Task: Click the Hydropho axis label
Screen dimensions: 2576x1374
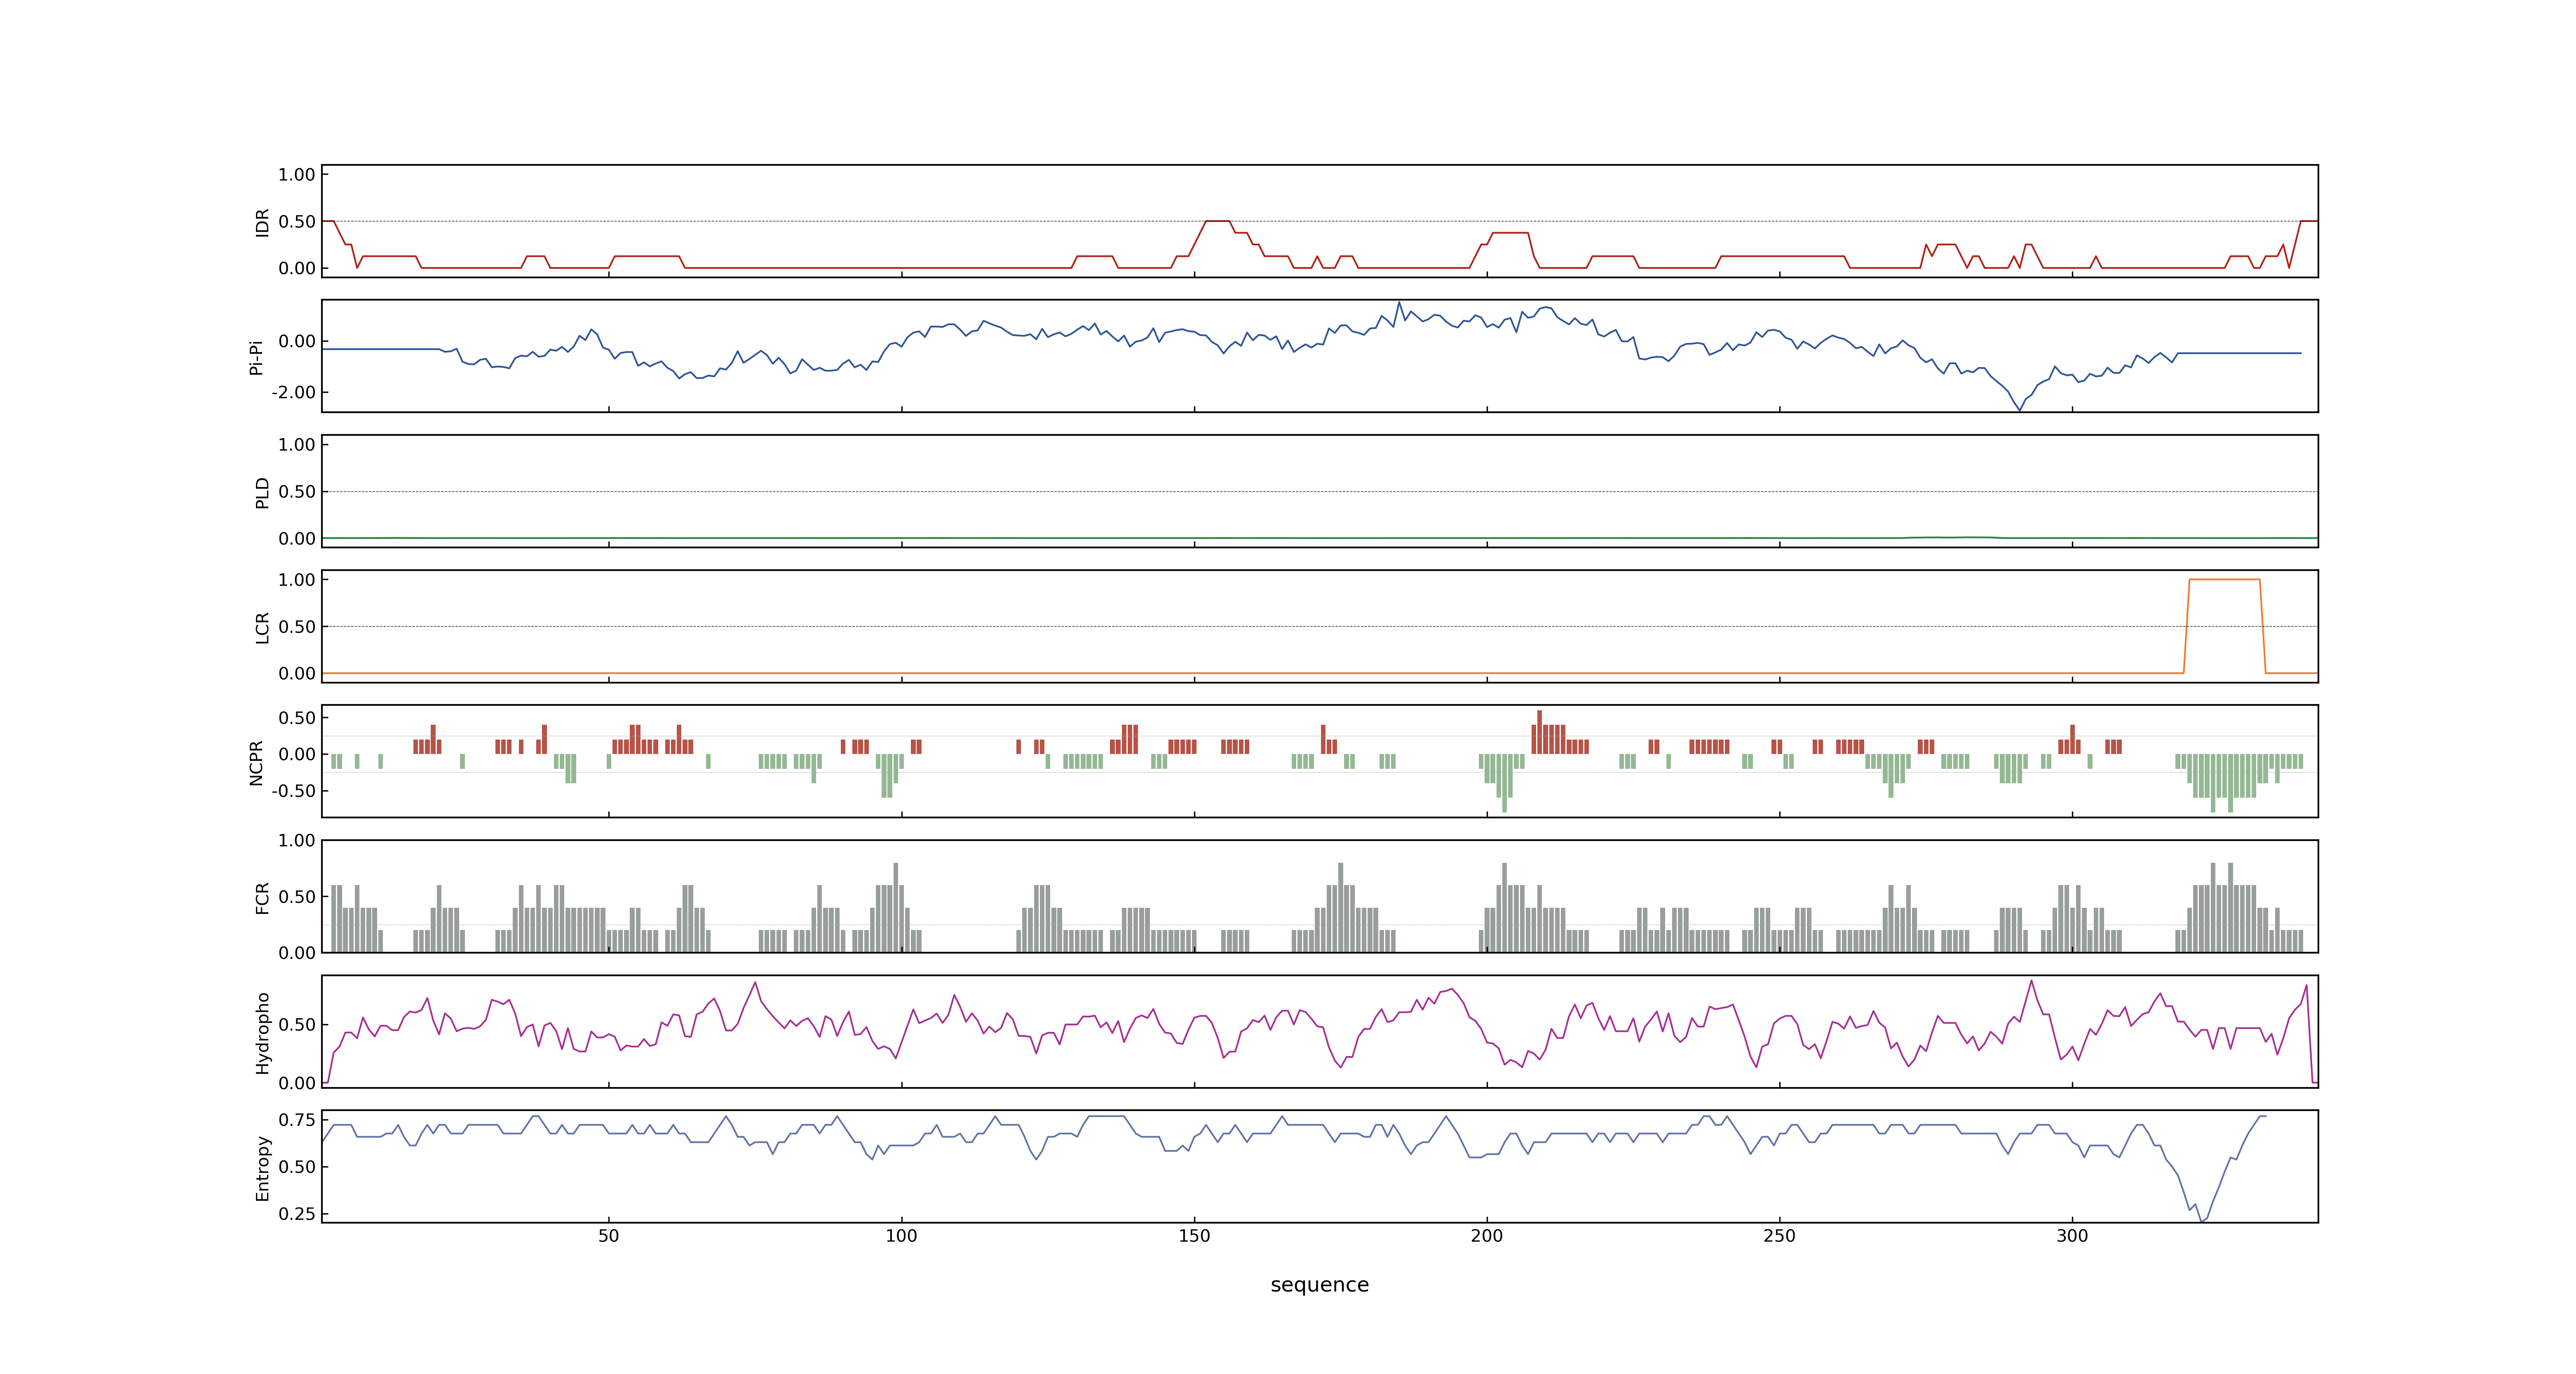Action: pos(262,1033)
